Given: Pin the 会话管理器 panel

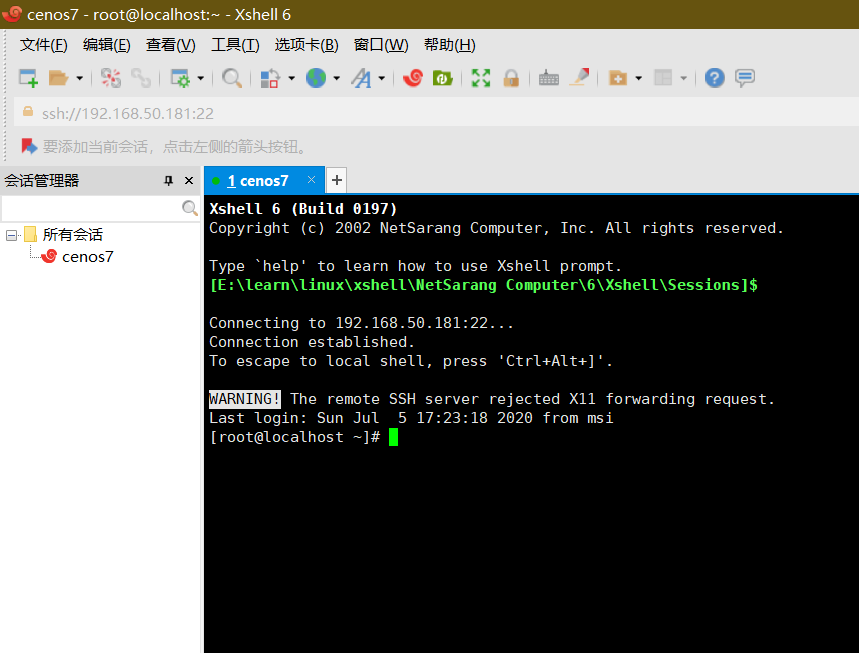Looking at the screenshot, I should coord(169,180).
